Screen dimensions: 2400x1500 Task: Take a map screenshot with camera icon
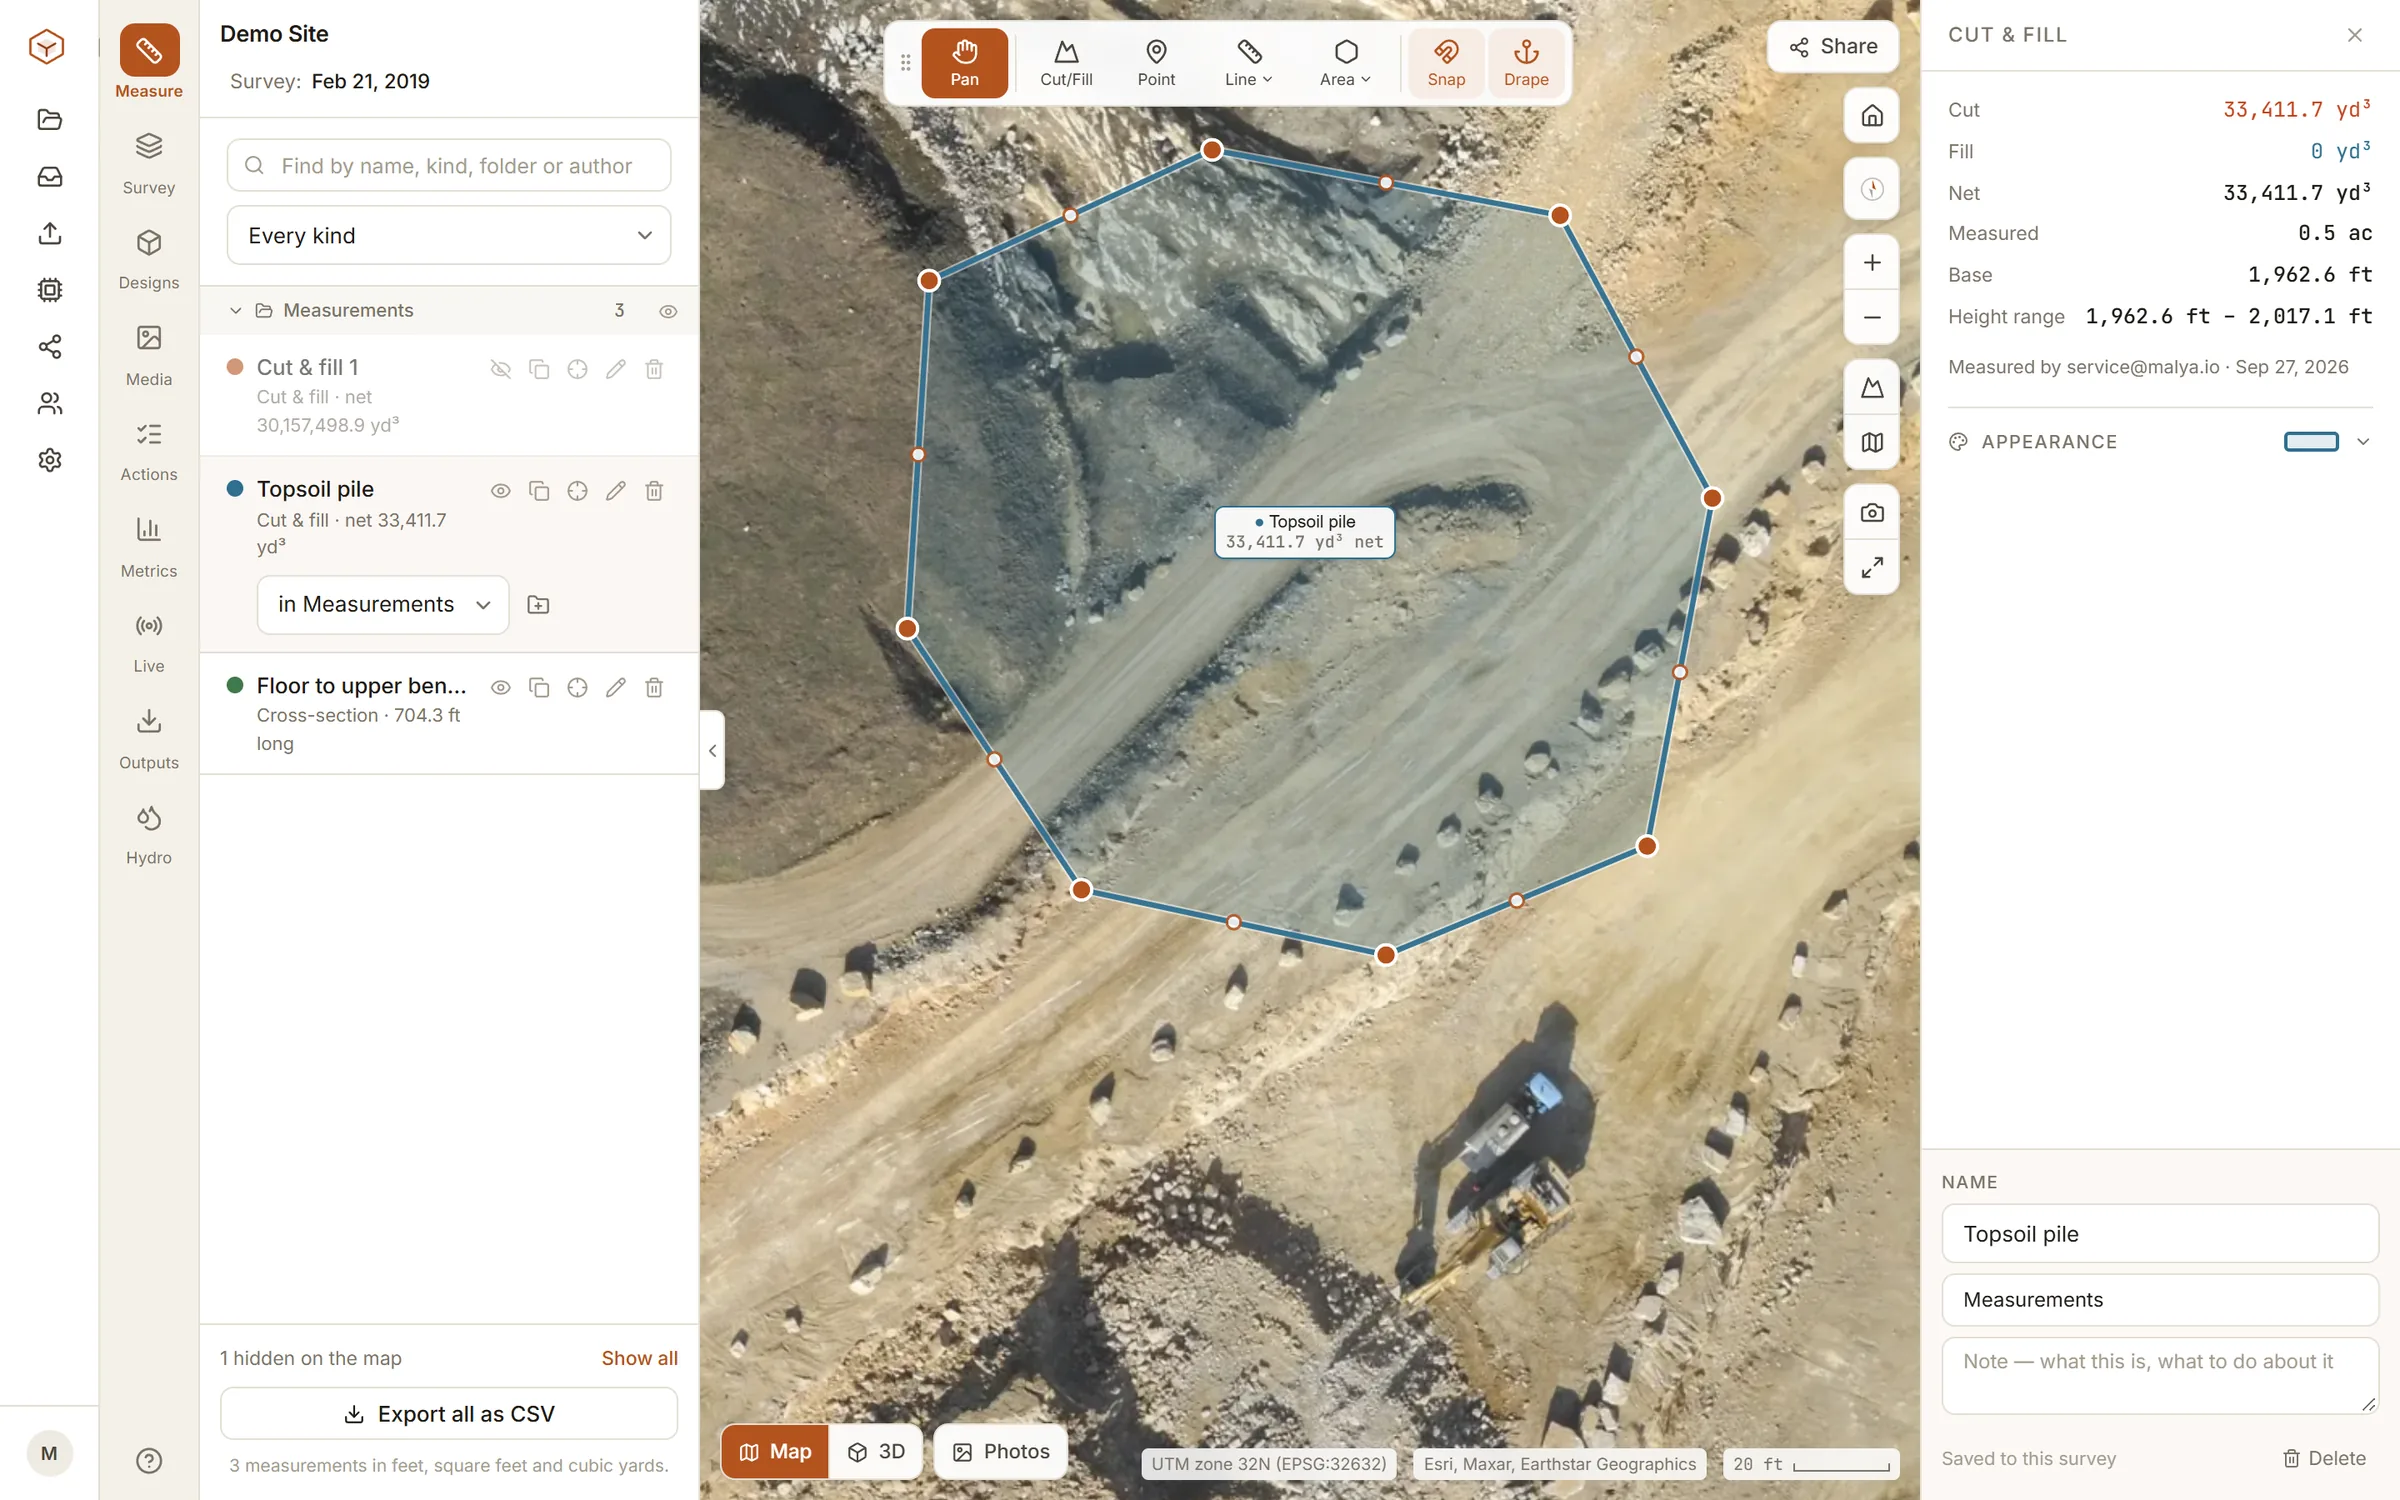point(1871,513)
